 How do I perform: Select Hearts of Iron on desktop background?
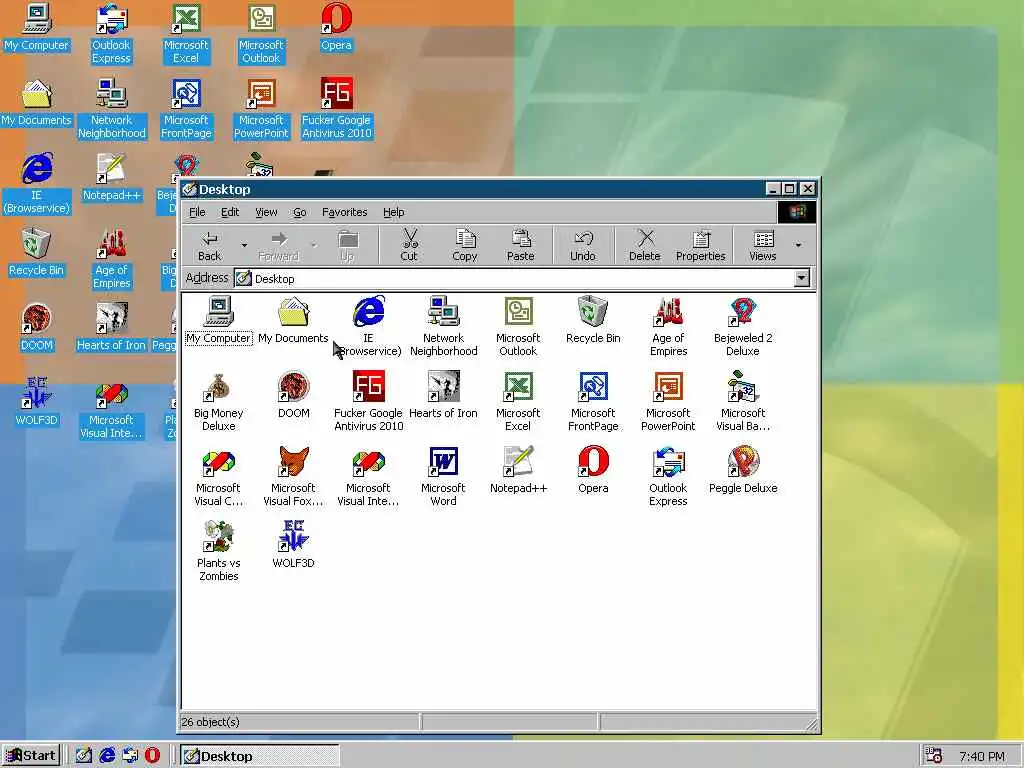coord(111,328)
